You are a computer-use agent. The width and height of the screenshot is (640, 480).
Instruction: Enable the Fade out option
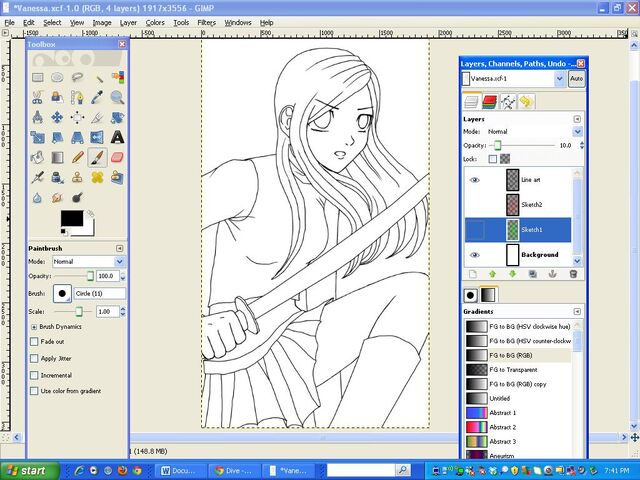(x=34, y=342)
